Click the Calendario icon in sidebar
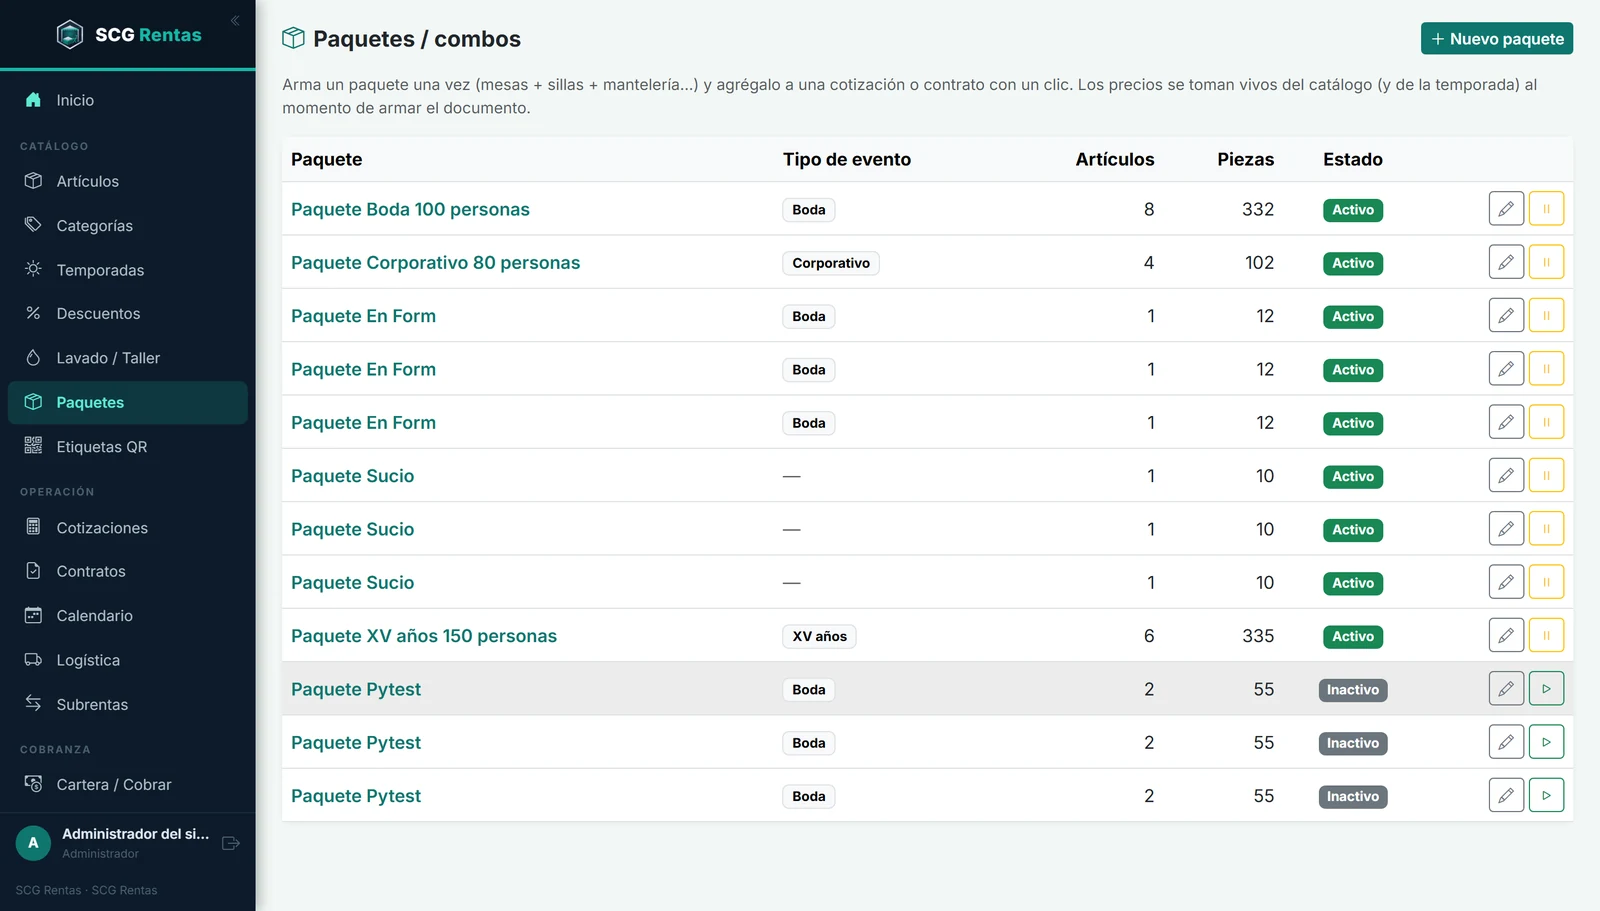The height and width of the screenshot is (911, 1600). 33,615
